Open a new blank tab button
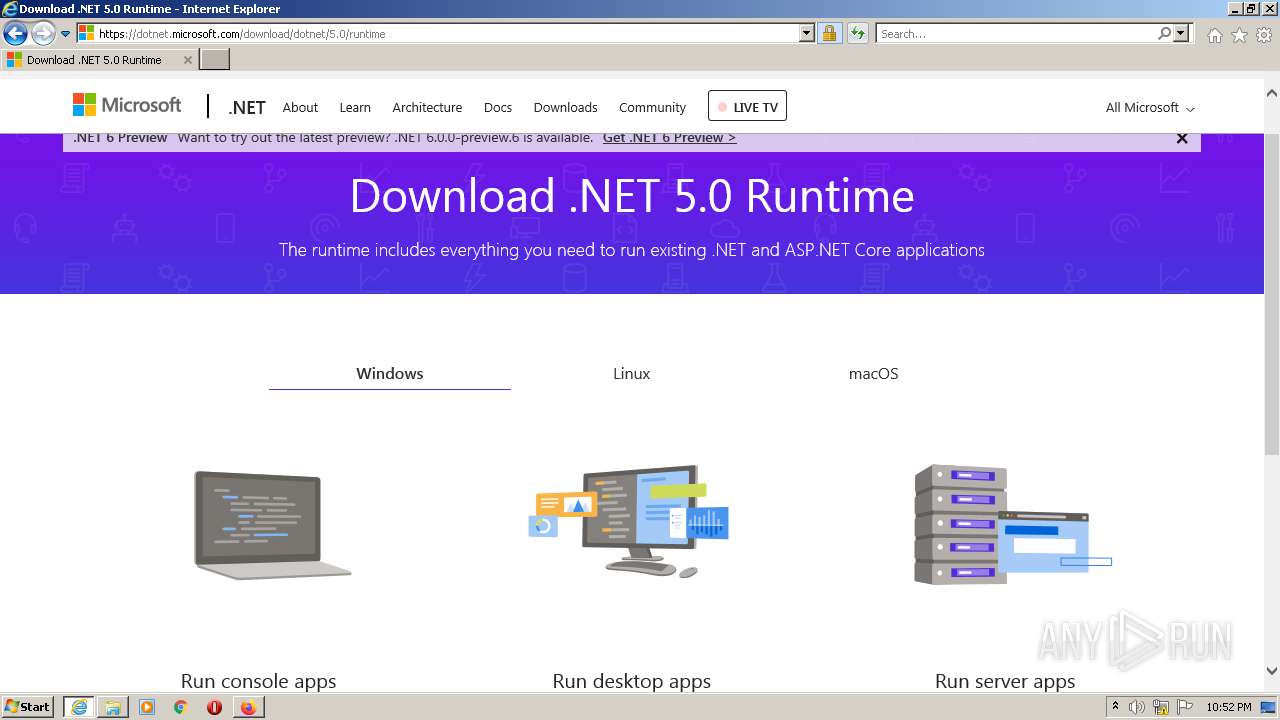 215,60
